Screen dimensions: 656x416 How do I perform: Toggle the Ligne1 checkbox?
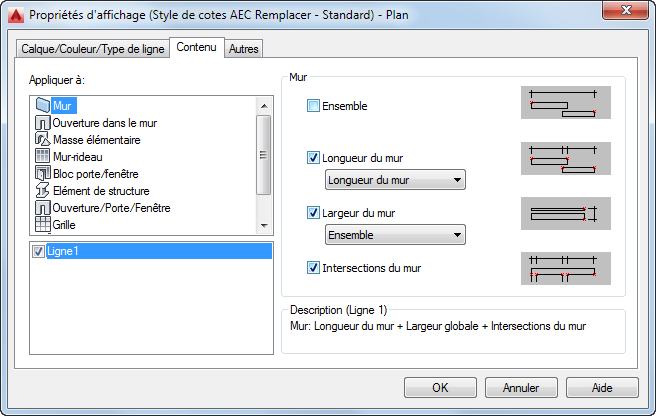point(38,251)
